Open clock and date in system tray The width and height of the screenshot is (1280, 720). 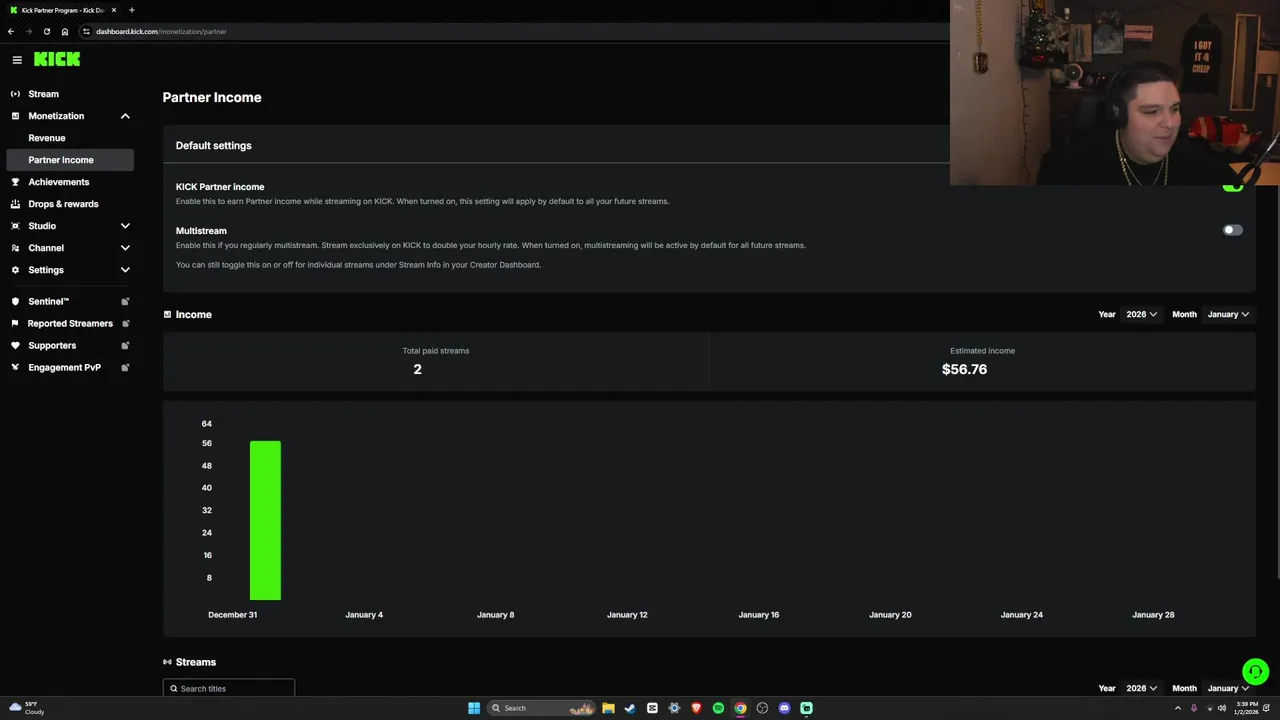(1246, 708)
